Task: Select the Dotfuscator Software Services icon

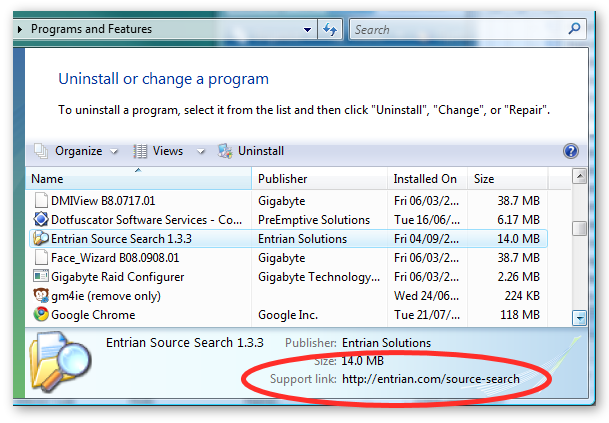Action: (x=41, y=219)
